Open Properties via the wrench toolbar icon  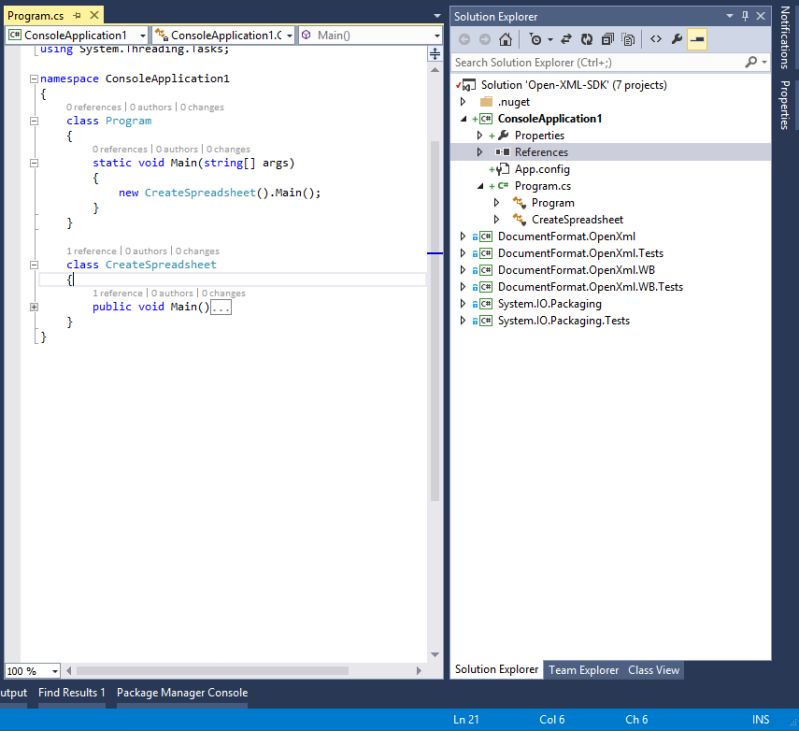677,39
